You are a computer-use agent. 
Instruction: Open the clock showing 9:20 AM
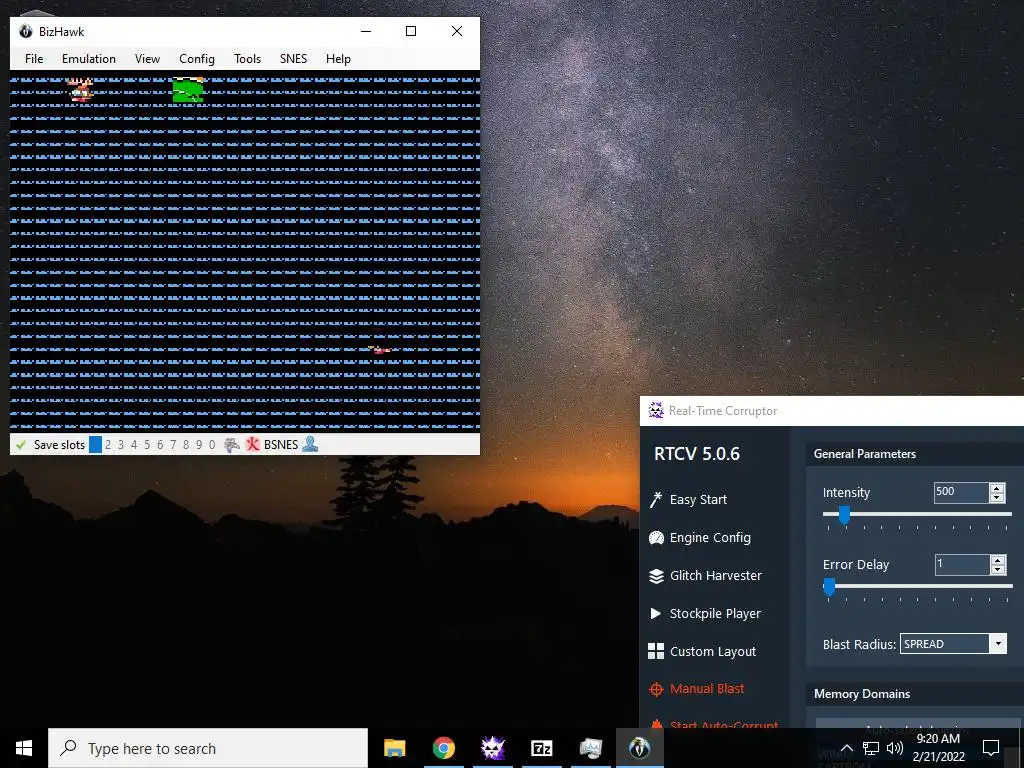(x=938, y=748)
